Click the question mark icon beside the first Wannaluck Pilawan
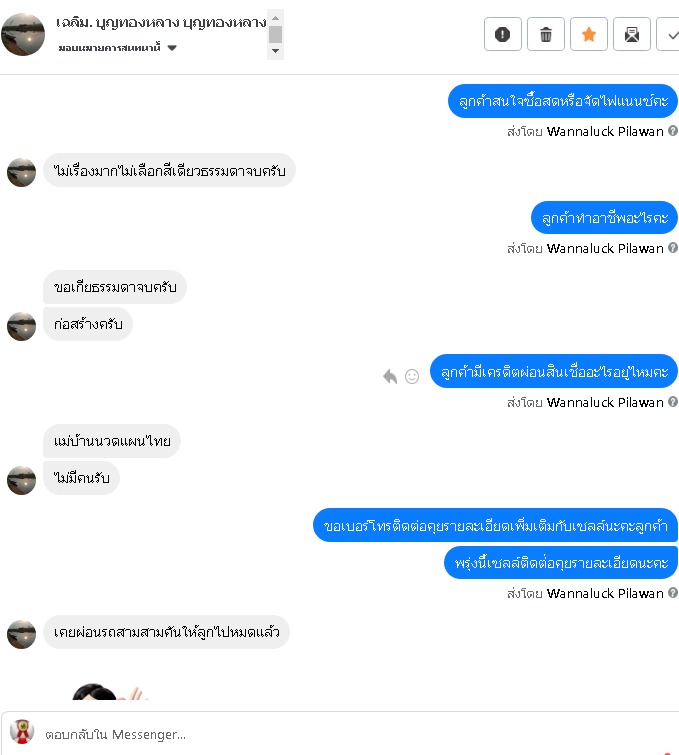This screenshot has height=755, width=679. point(673,130)
